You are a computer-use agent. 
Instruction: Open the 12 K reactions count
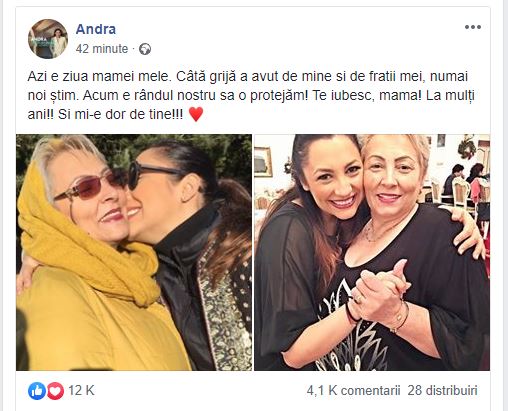(81, 390)
